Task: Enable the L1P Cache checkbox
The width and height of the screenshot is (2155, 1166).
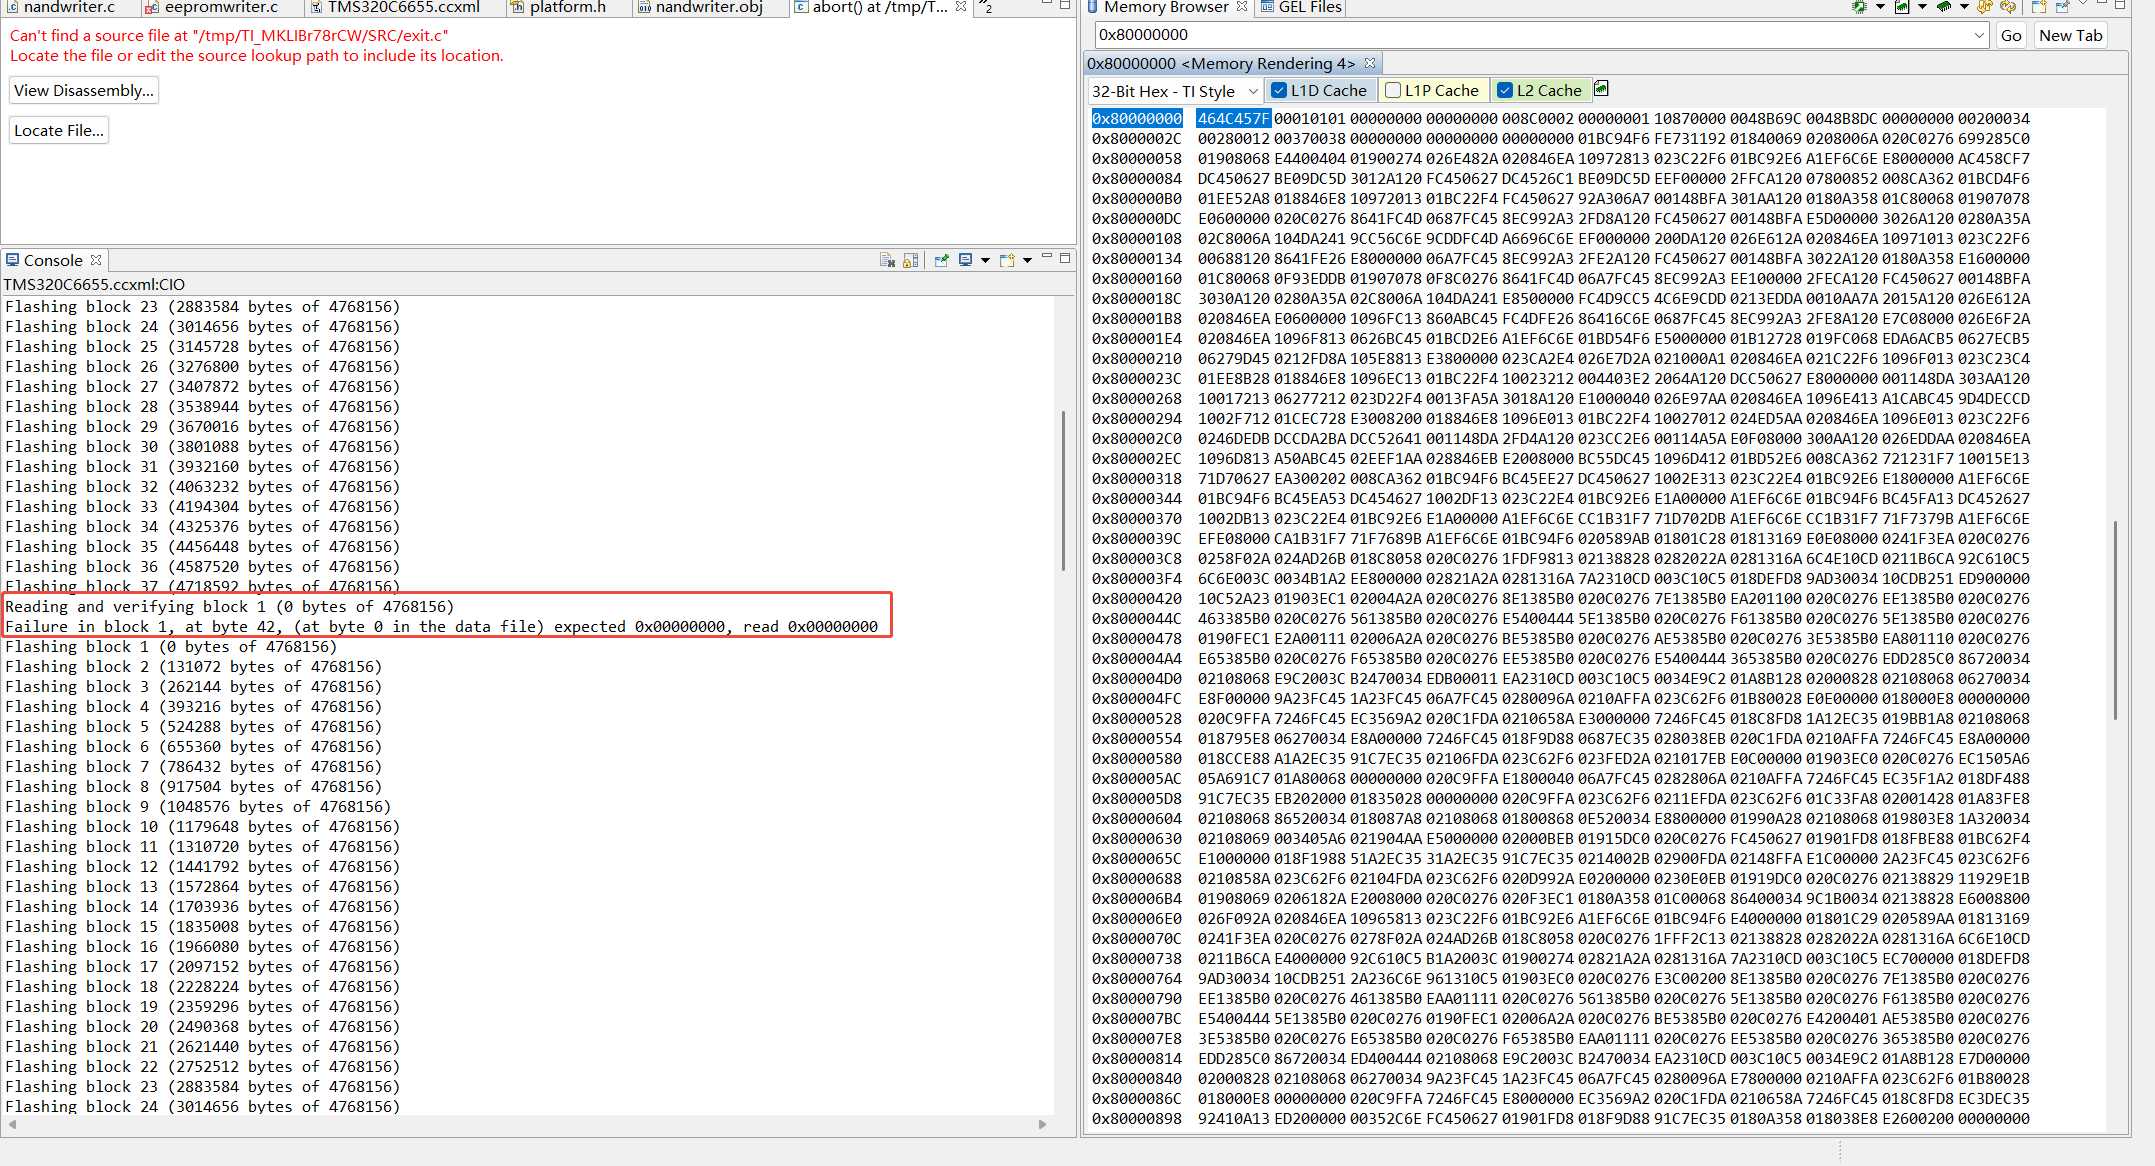Action: tap(1393, 90)
